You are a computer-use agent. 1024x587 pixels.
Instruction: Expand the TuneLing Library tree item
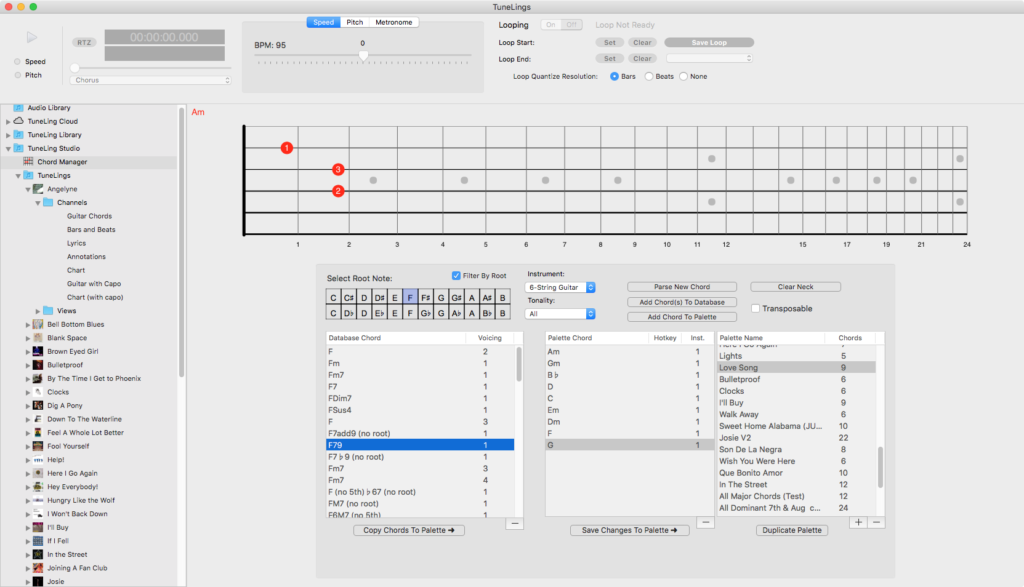coord(8,135)
